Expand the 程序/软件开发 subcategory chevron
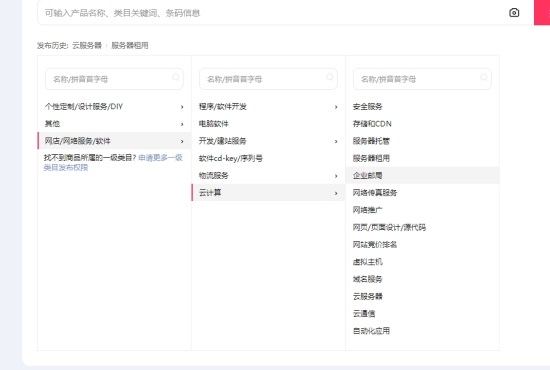The image size is (550, 370). click(336, 107)
